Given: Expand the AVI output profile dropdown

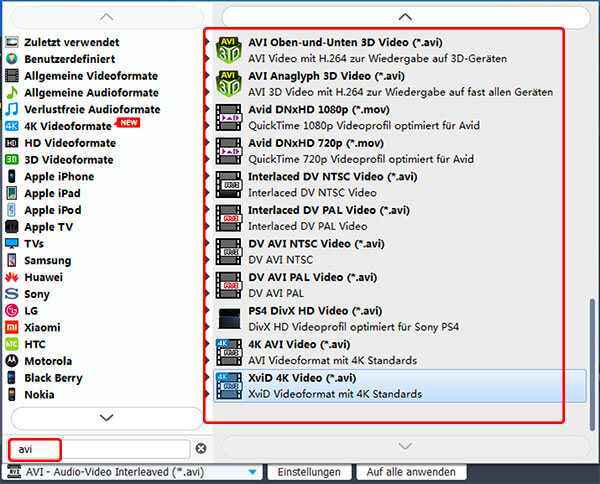Looking at the screenshot, I should pos(253,472).
